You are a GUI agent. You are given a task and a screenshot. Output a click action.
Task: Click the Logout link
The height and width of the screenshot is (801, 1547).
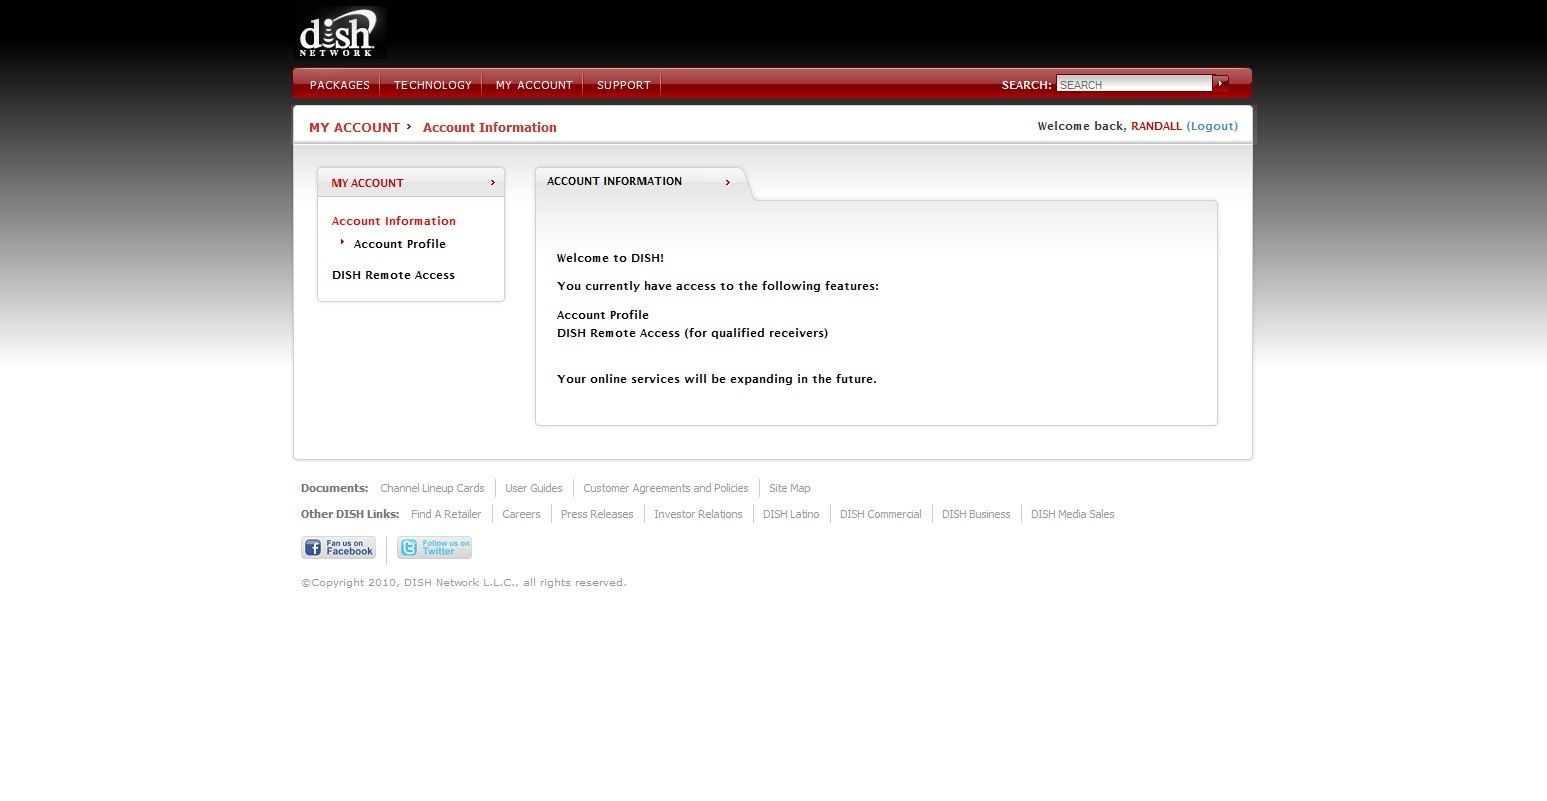[x=1212, y=126]
